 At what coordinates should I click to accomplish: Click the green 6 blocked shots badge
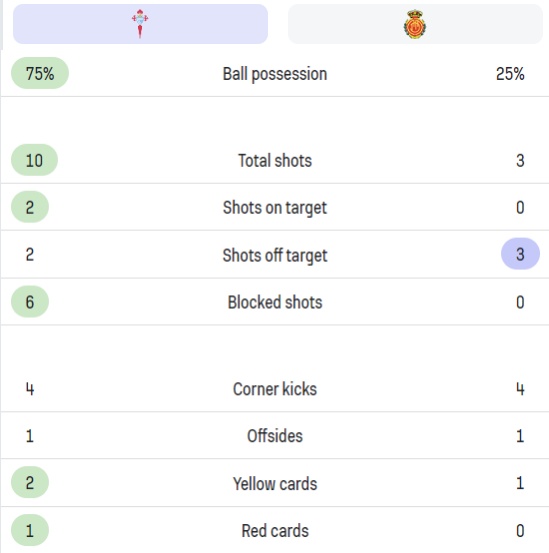click(30, 302)
